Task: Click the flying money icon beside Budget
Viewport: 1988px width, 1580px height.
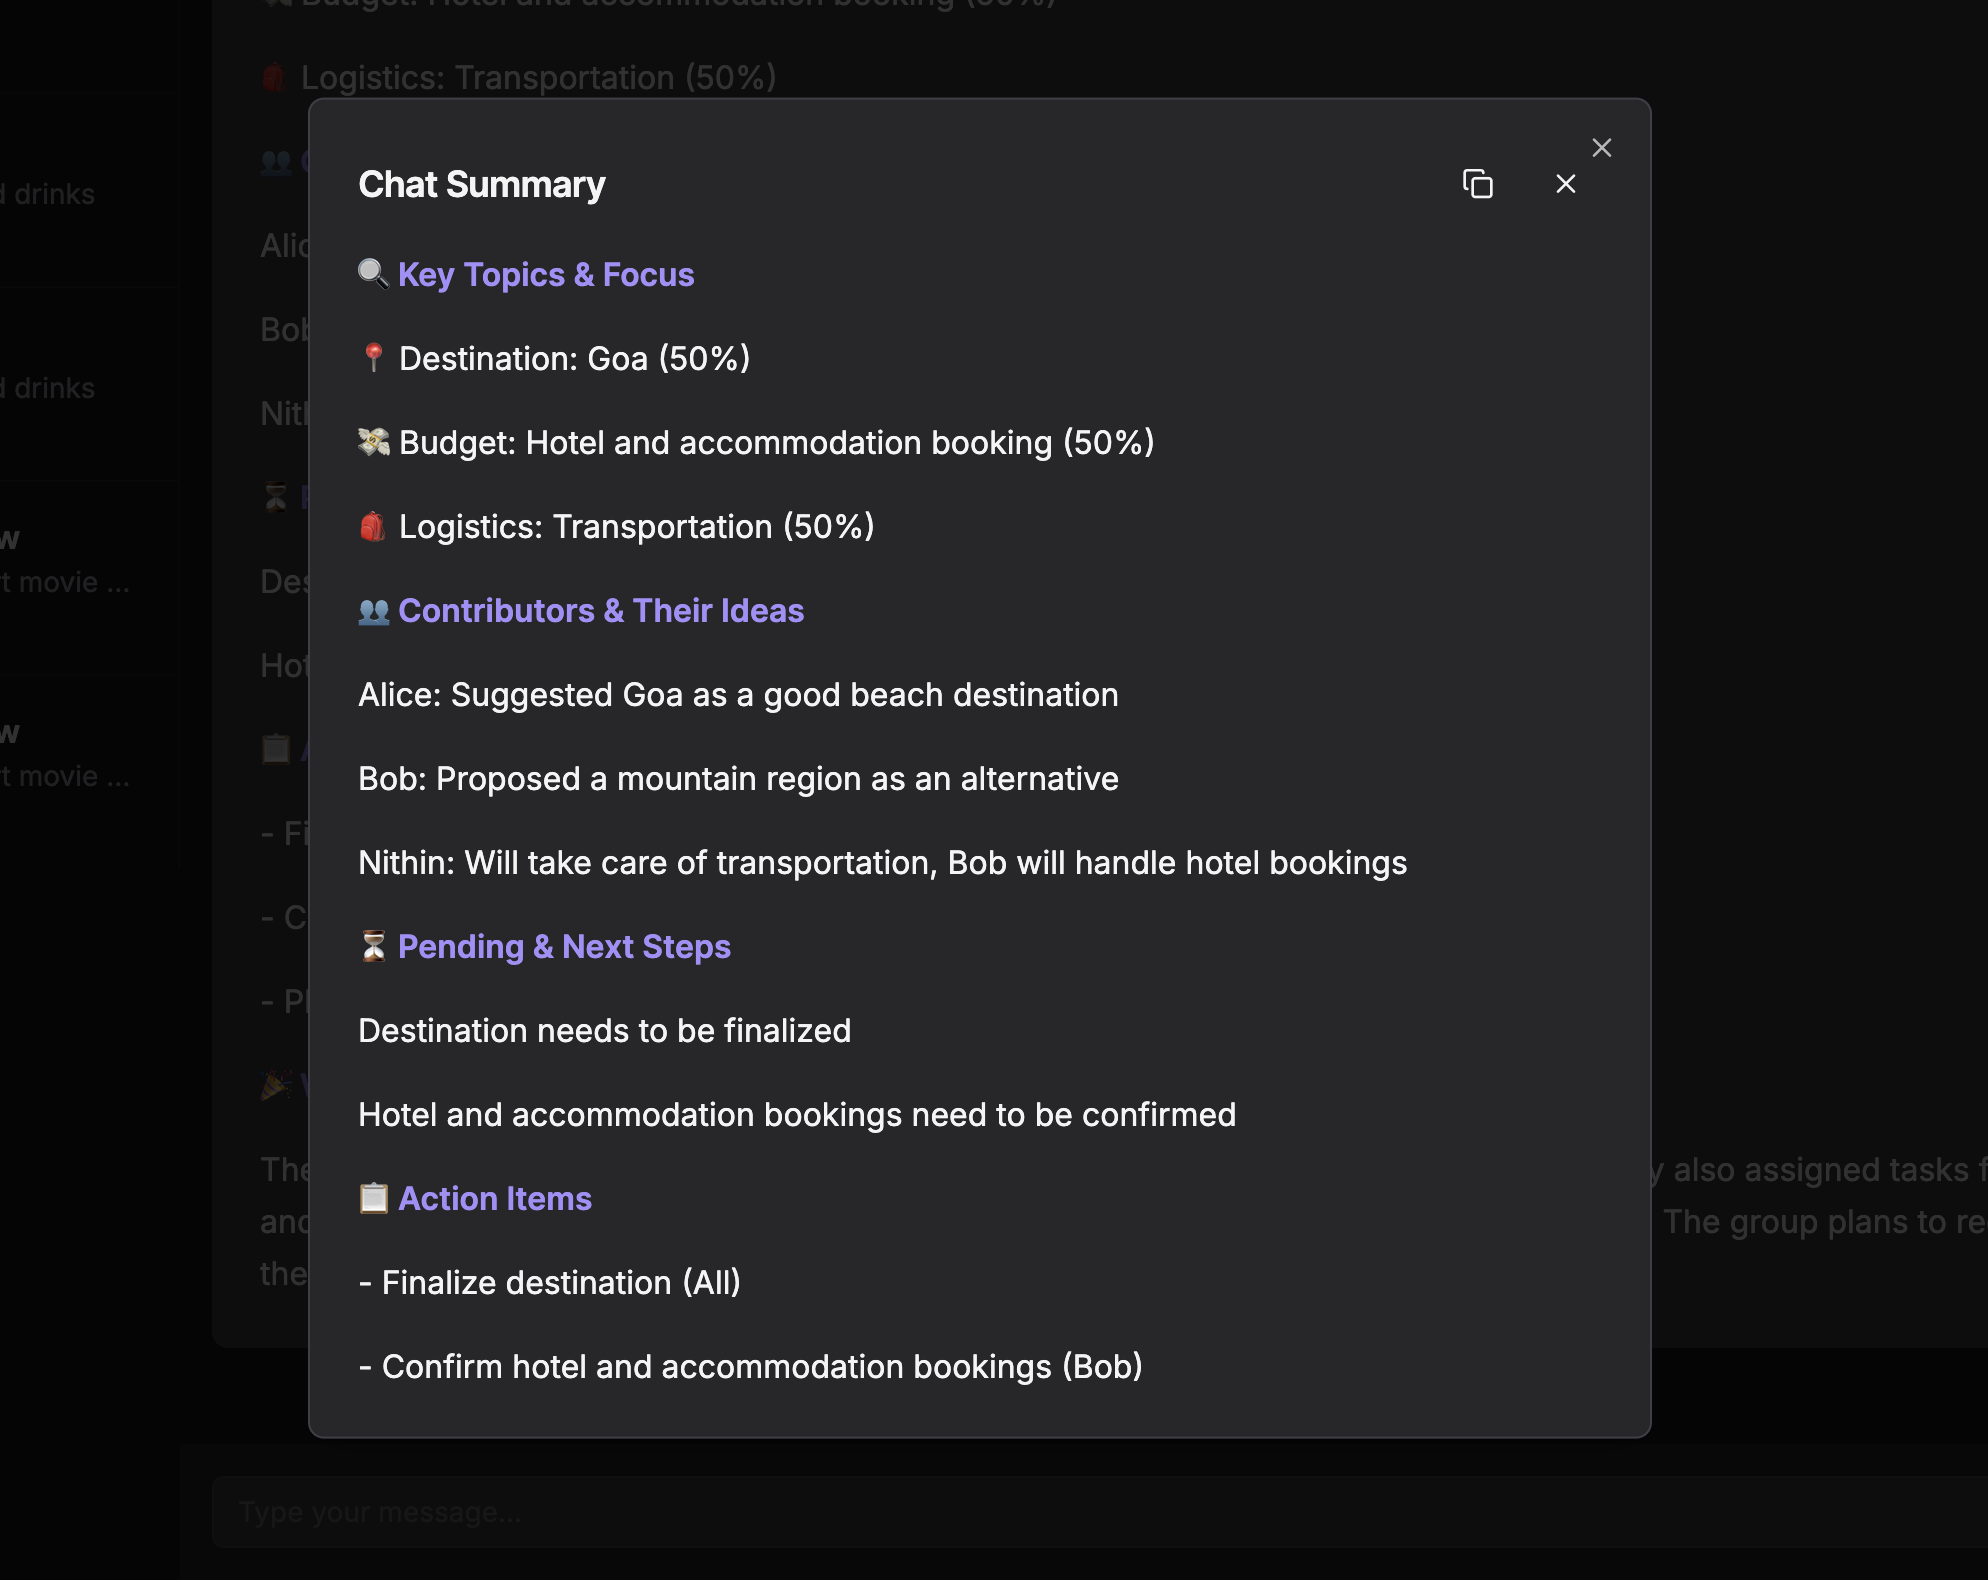Action: (x=373, y=442)
